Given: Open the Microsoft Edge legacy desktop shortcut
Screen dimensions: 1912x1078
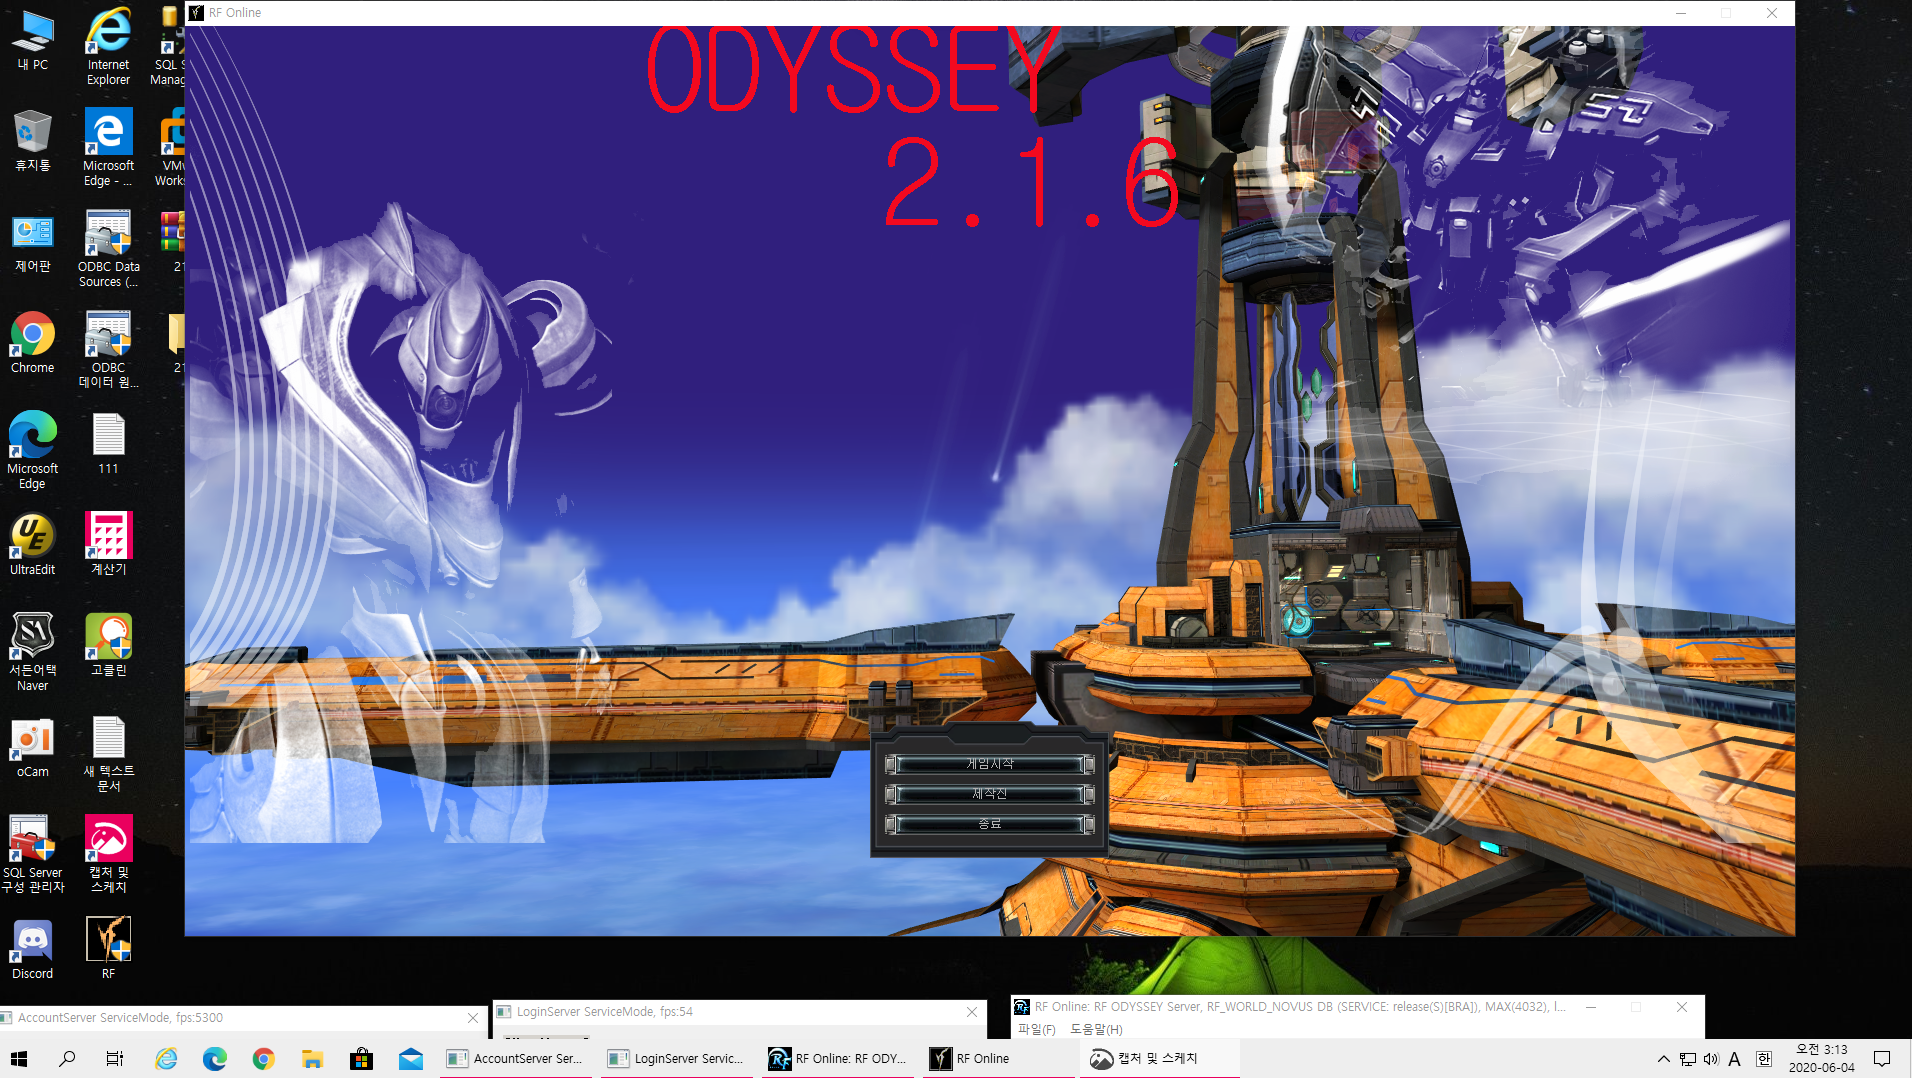Looking at the screenshot, I should [108, 147].
